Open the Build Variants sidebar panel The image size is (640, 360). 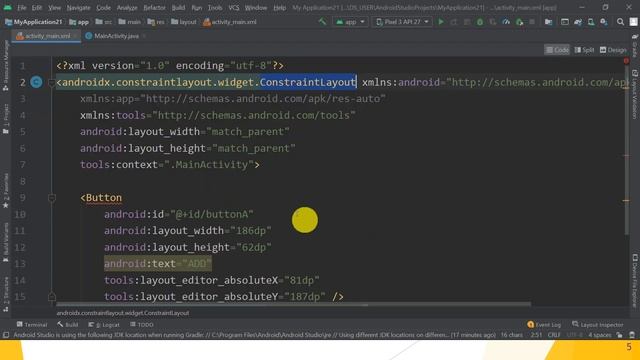pyautogui.click(x=6, y=242)
